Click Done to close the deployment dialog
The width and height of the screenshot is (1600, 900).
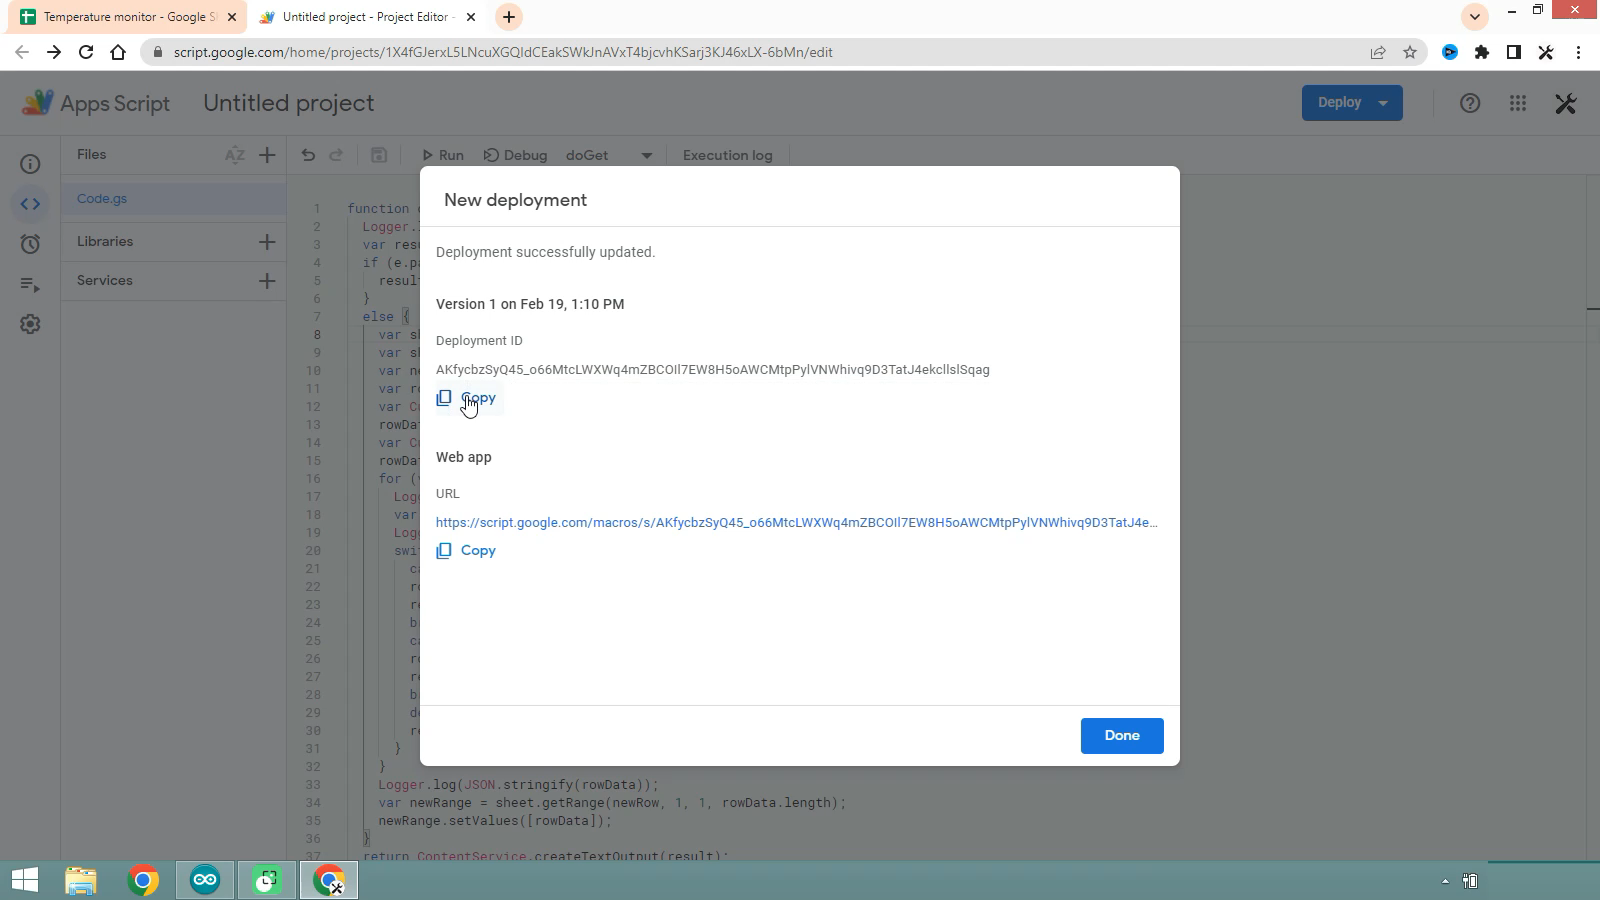(1122, 736)
